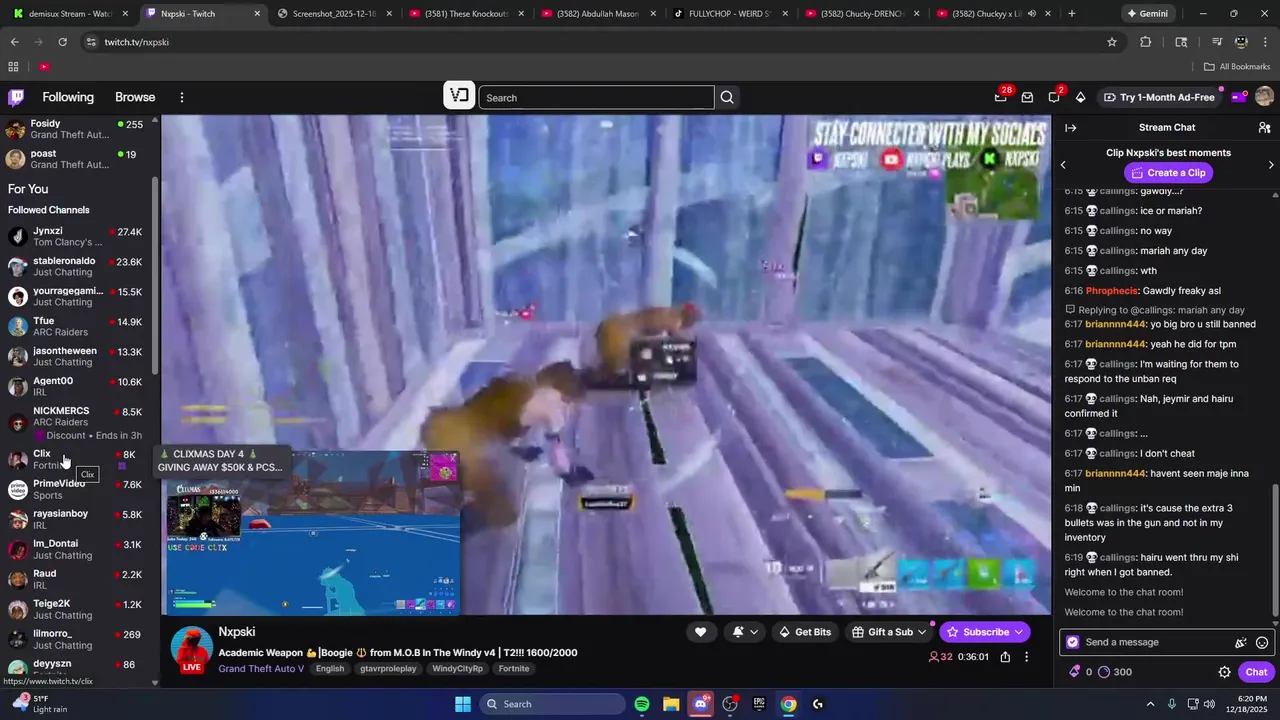
Task: Click the Get Bits diamond icon in top bar
Action: (x=1080, y=97)
